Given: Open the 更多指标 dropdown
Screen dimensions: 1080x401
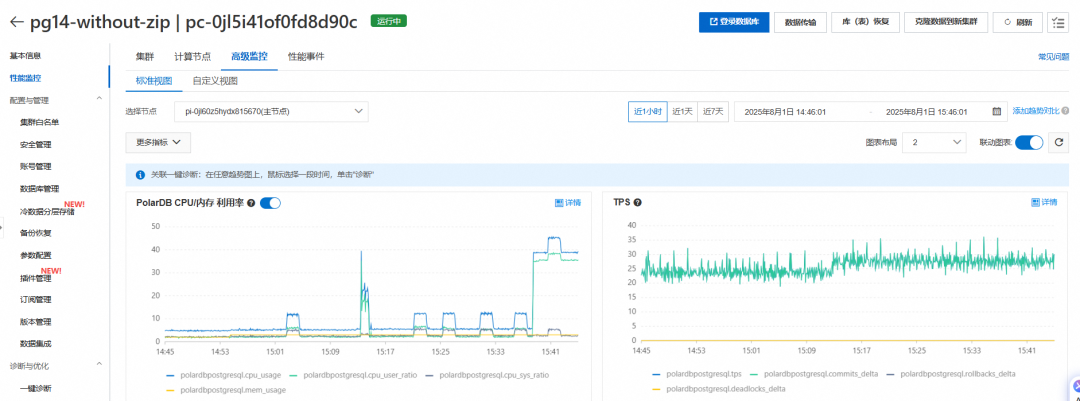Looking at the screenshot, I should [158, 143].
